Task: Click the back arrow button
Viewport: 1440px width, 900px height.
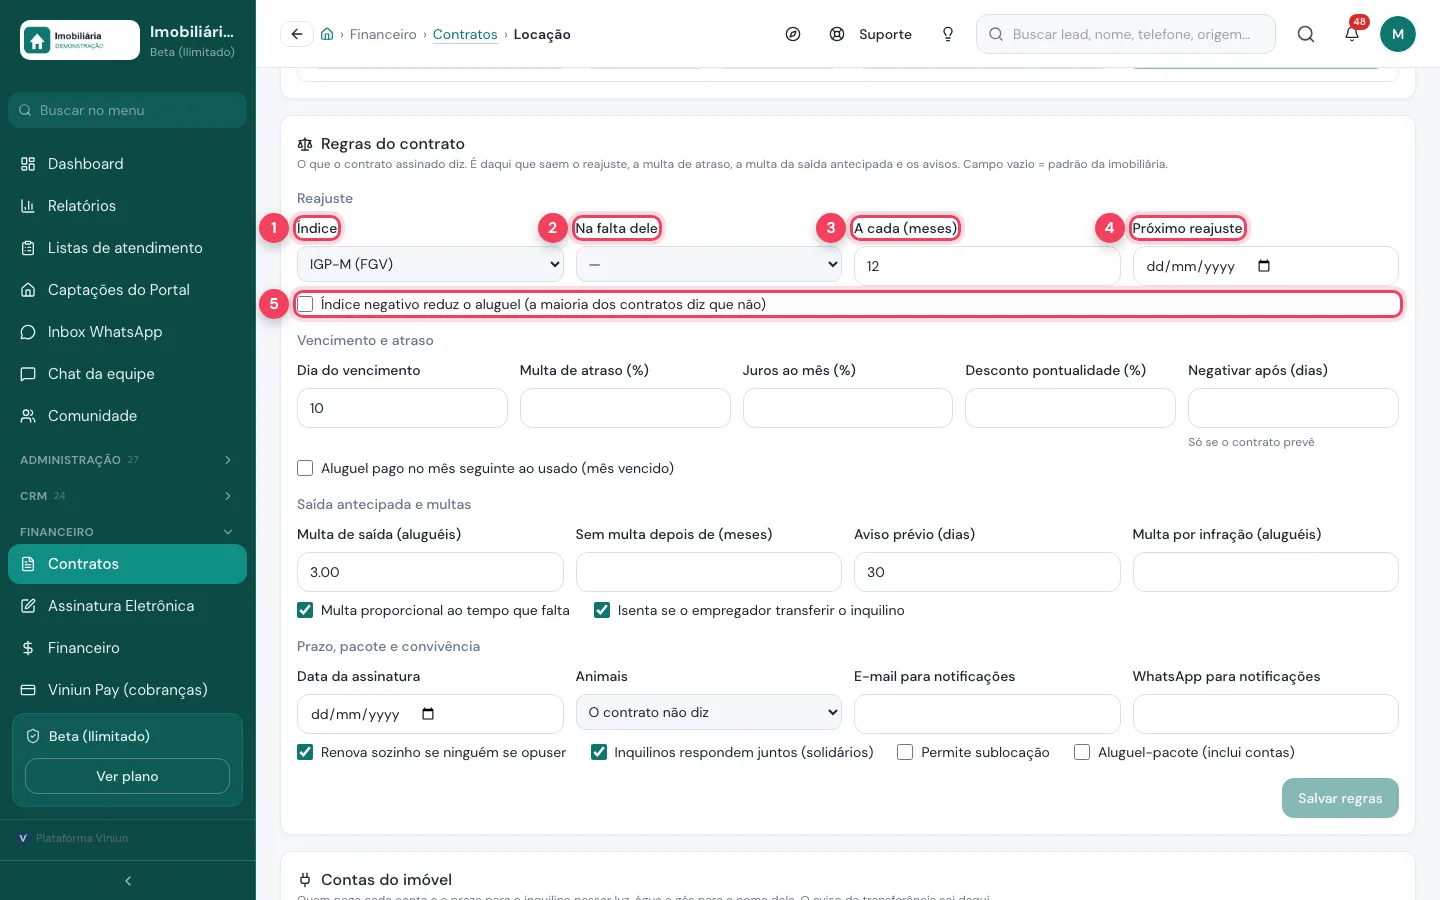Action: (297, 34)
